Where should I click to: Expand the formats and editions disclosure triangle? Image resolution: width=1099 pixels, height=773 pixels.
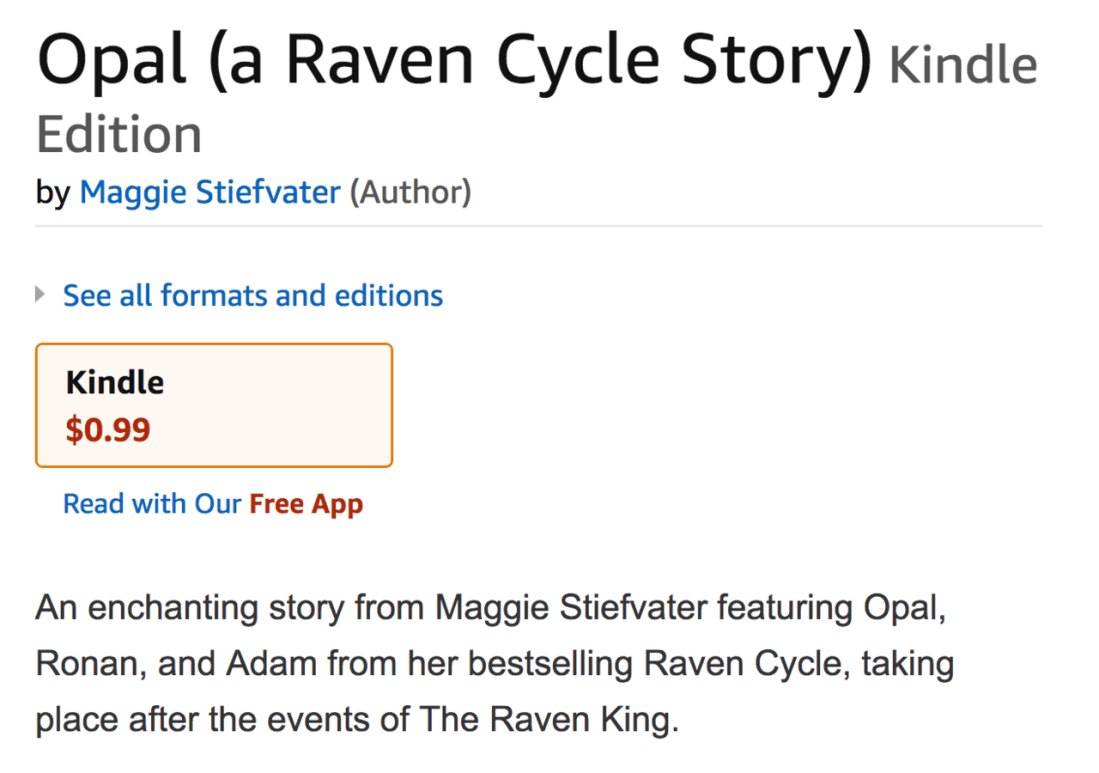point(41,295)
